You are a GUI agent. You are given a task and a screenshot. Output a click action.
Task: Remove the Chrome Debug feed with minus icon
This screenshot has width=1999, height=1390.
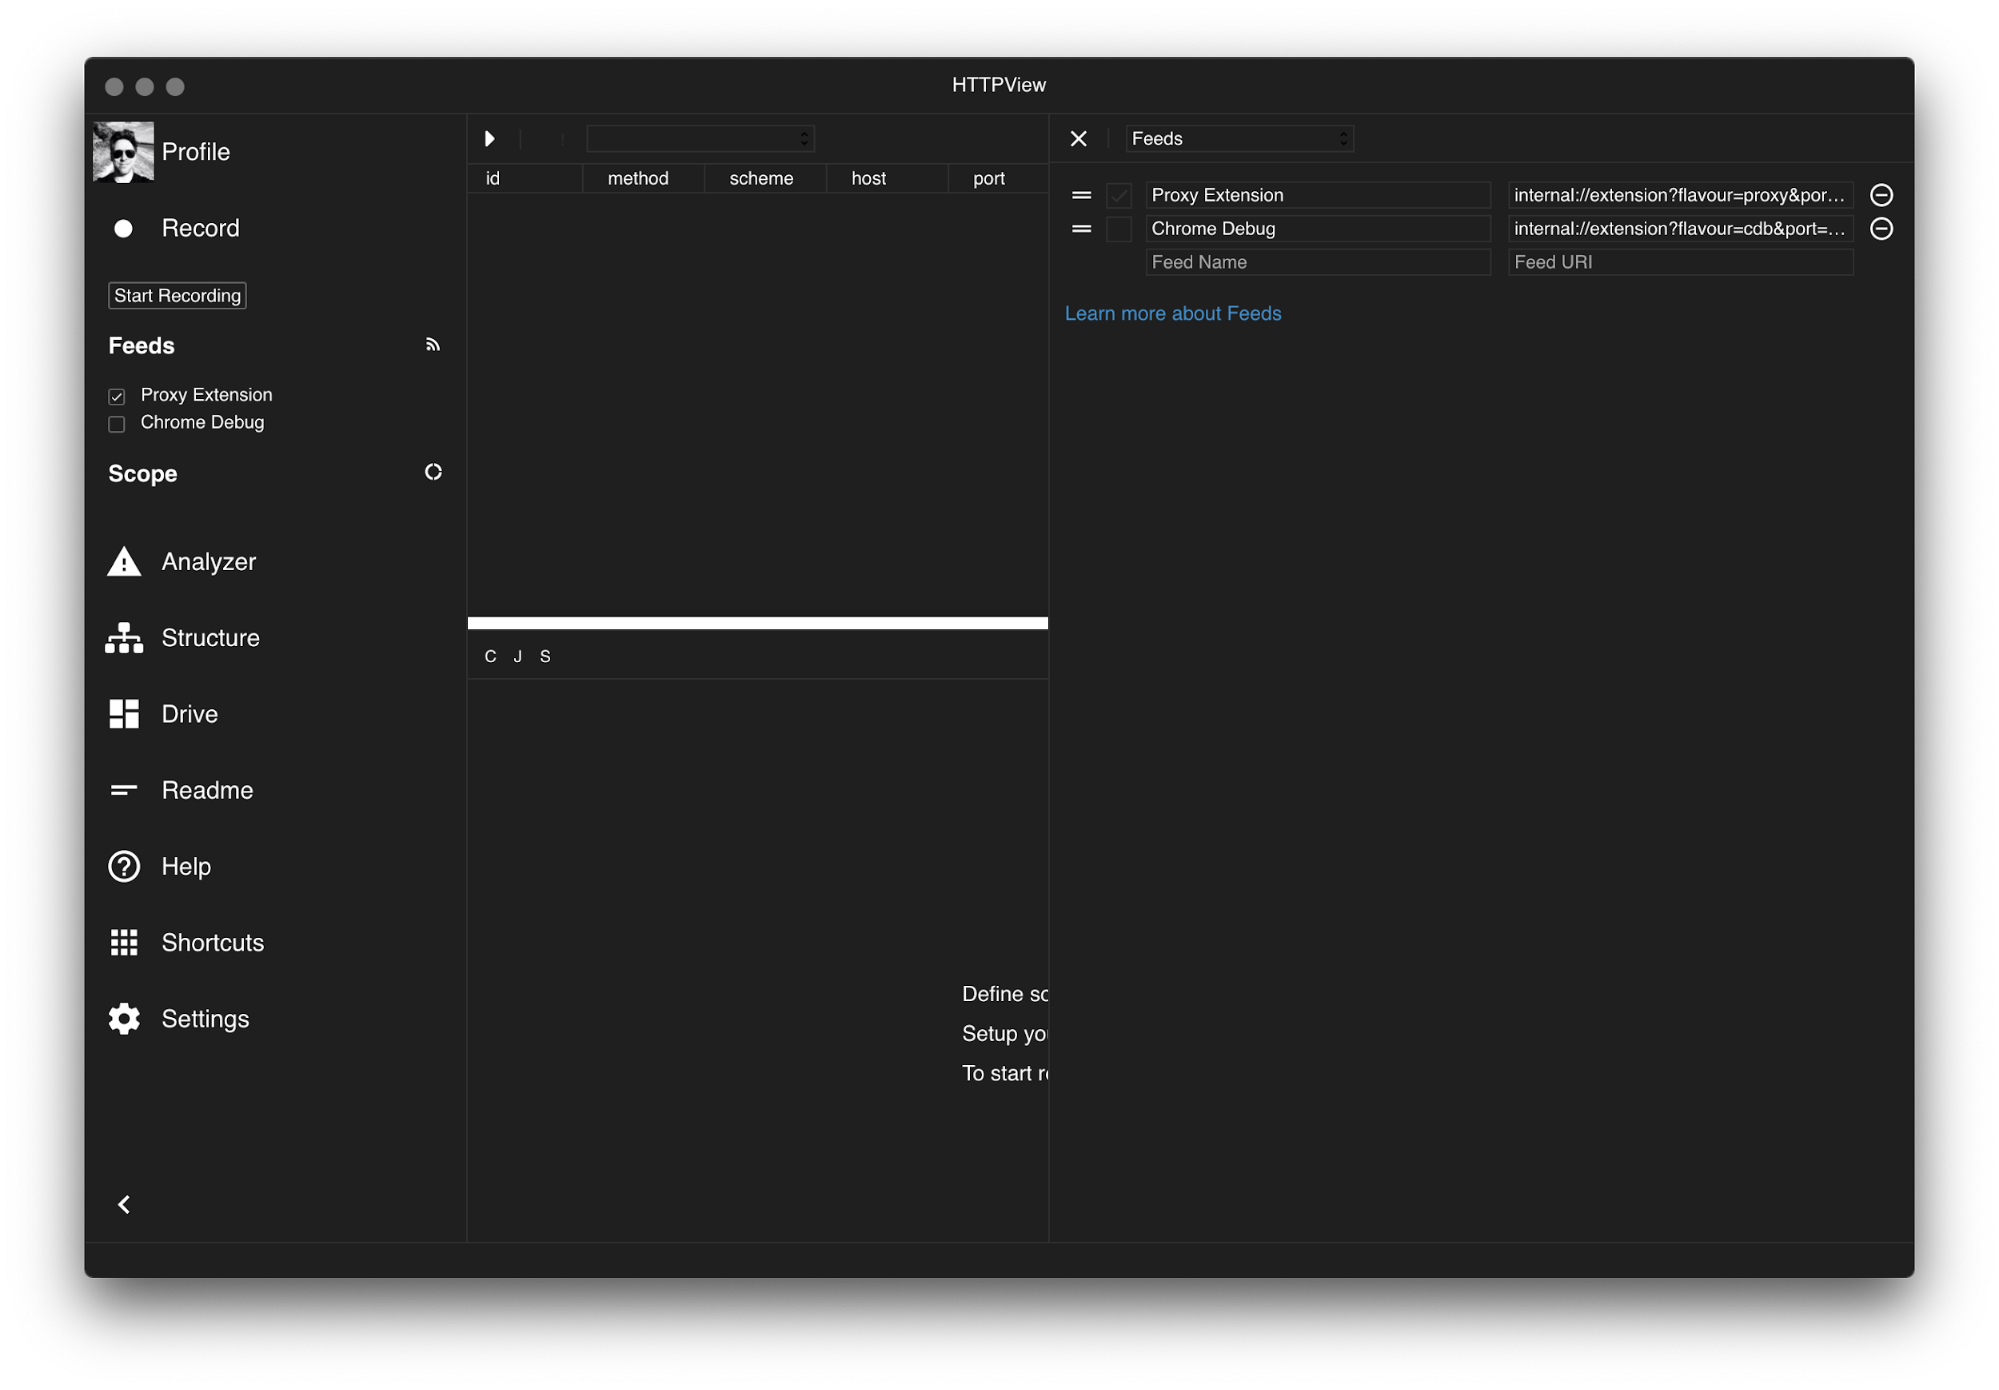pyautogui.click(x=1881, y=229)
